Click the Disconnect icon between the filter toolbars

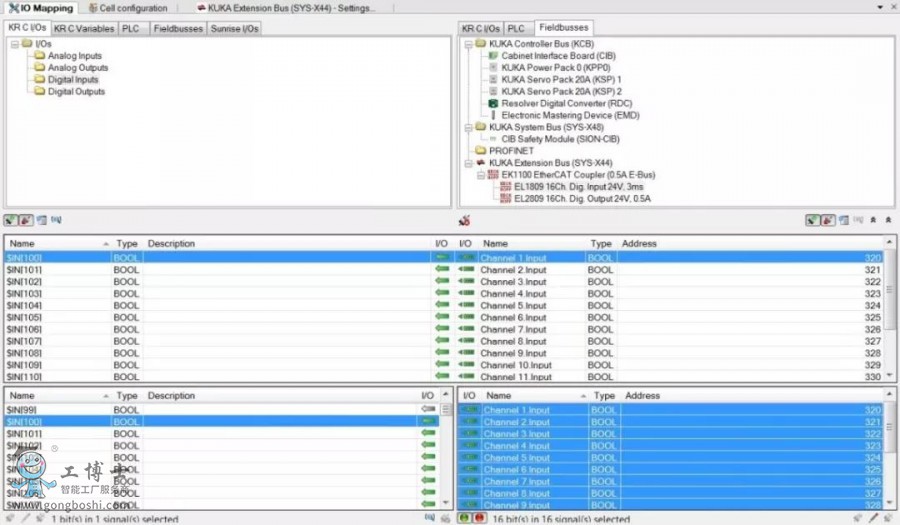464,220
